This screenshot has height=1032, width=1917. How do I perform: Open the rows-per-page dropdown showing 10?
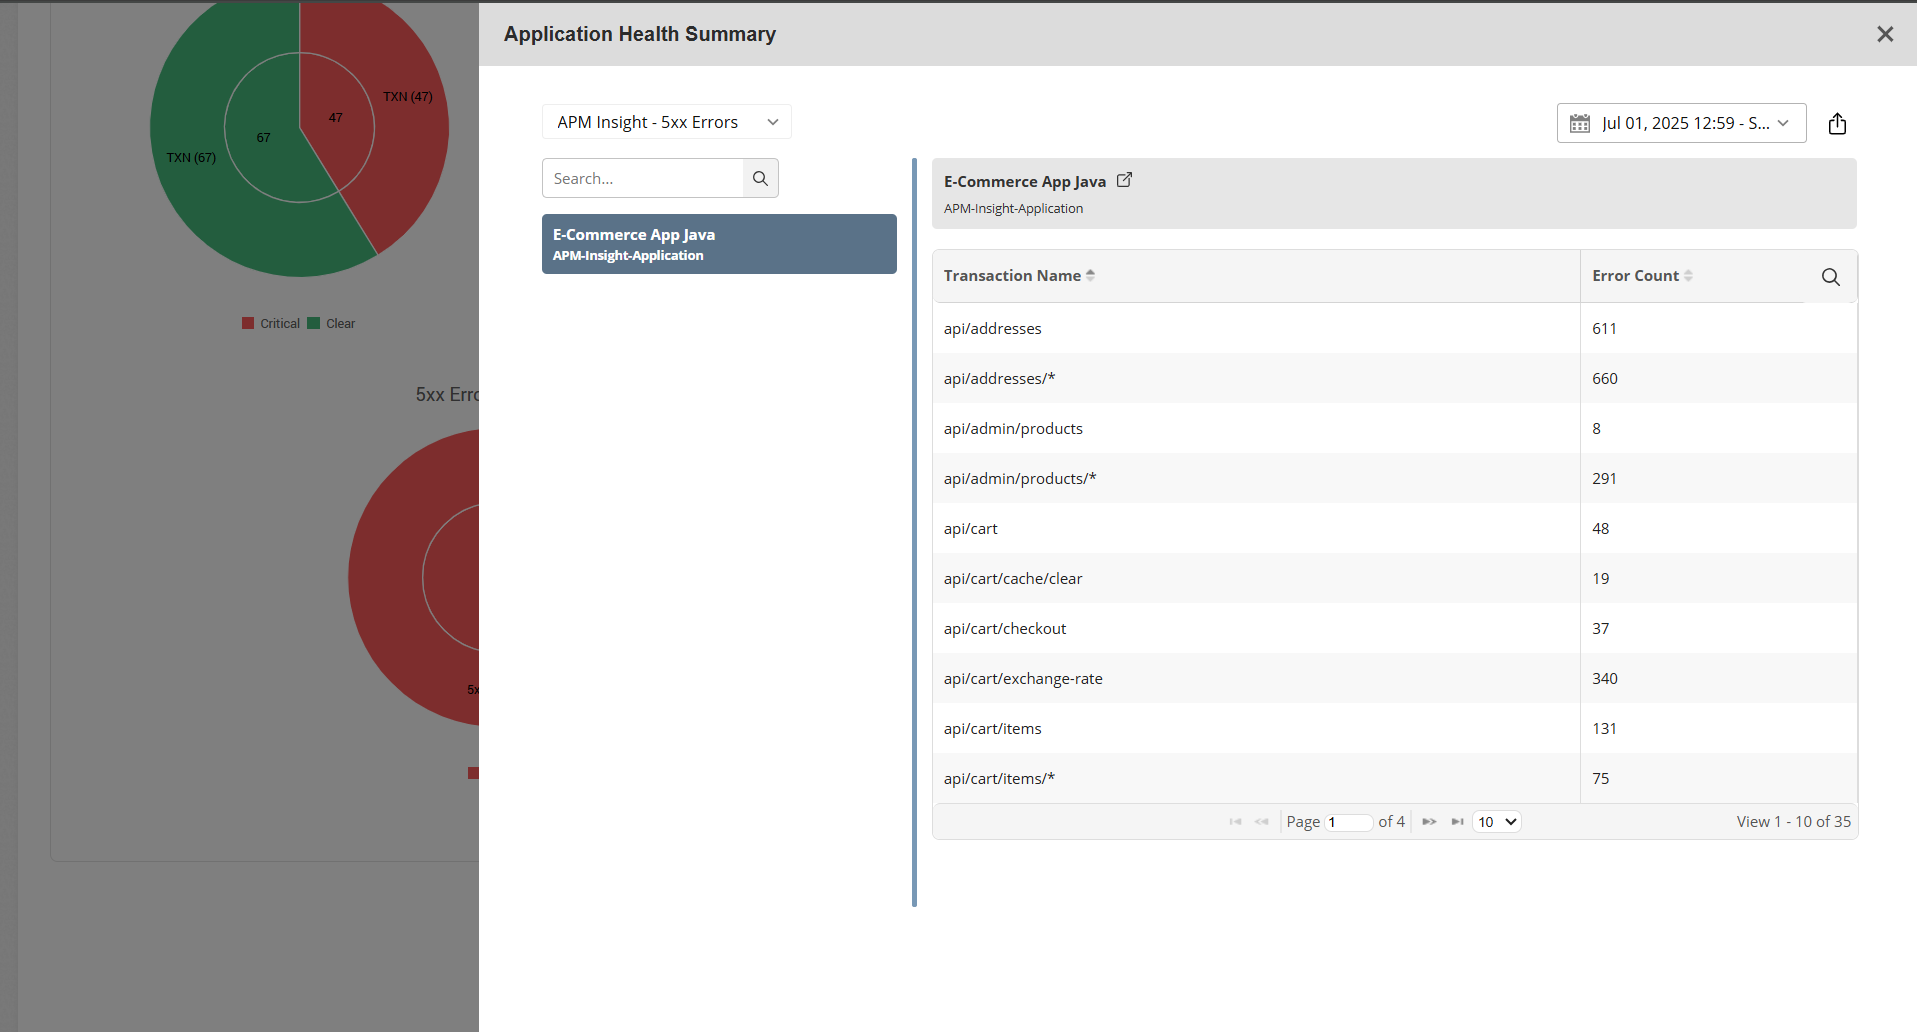pos(1495,821)
